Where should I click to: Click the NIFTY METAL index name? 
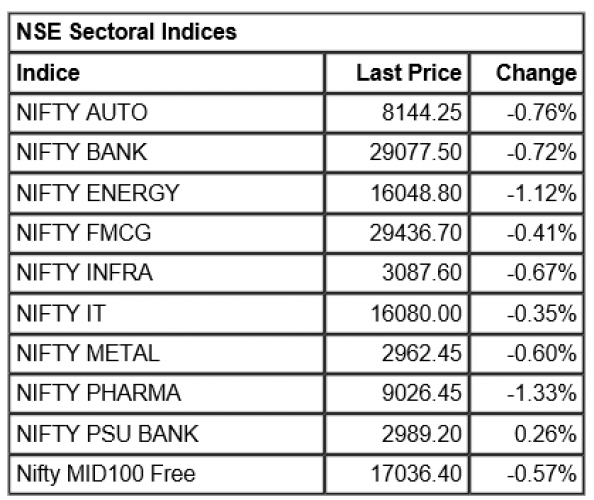tap(88, 353)
